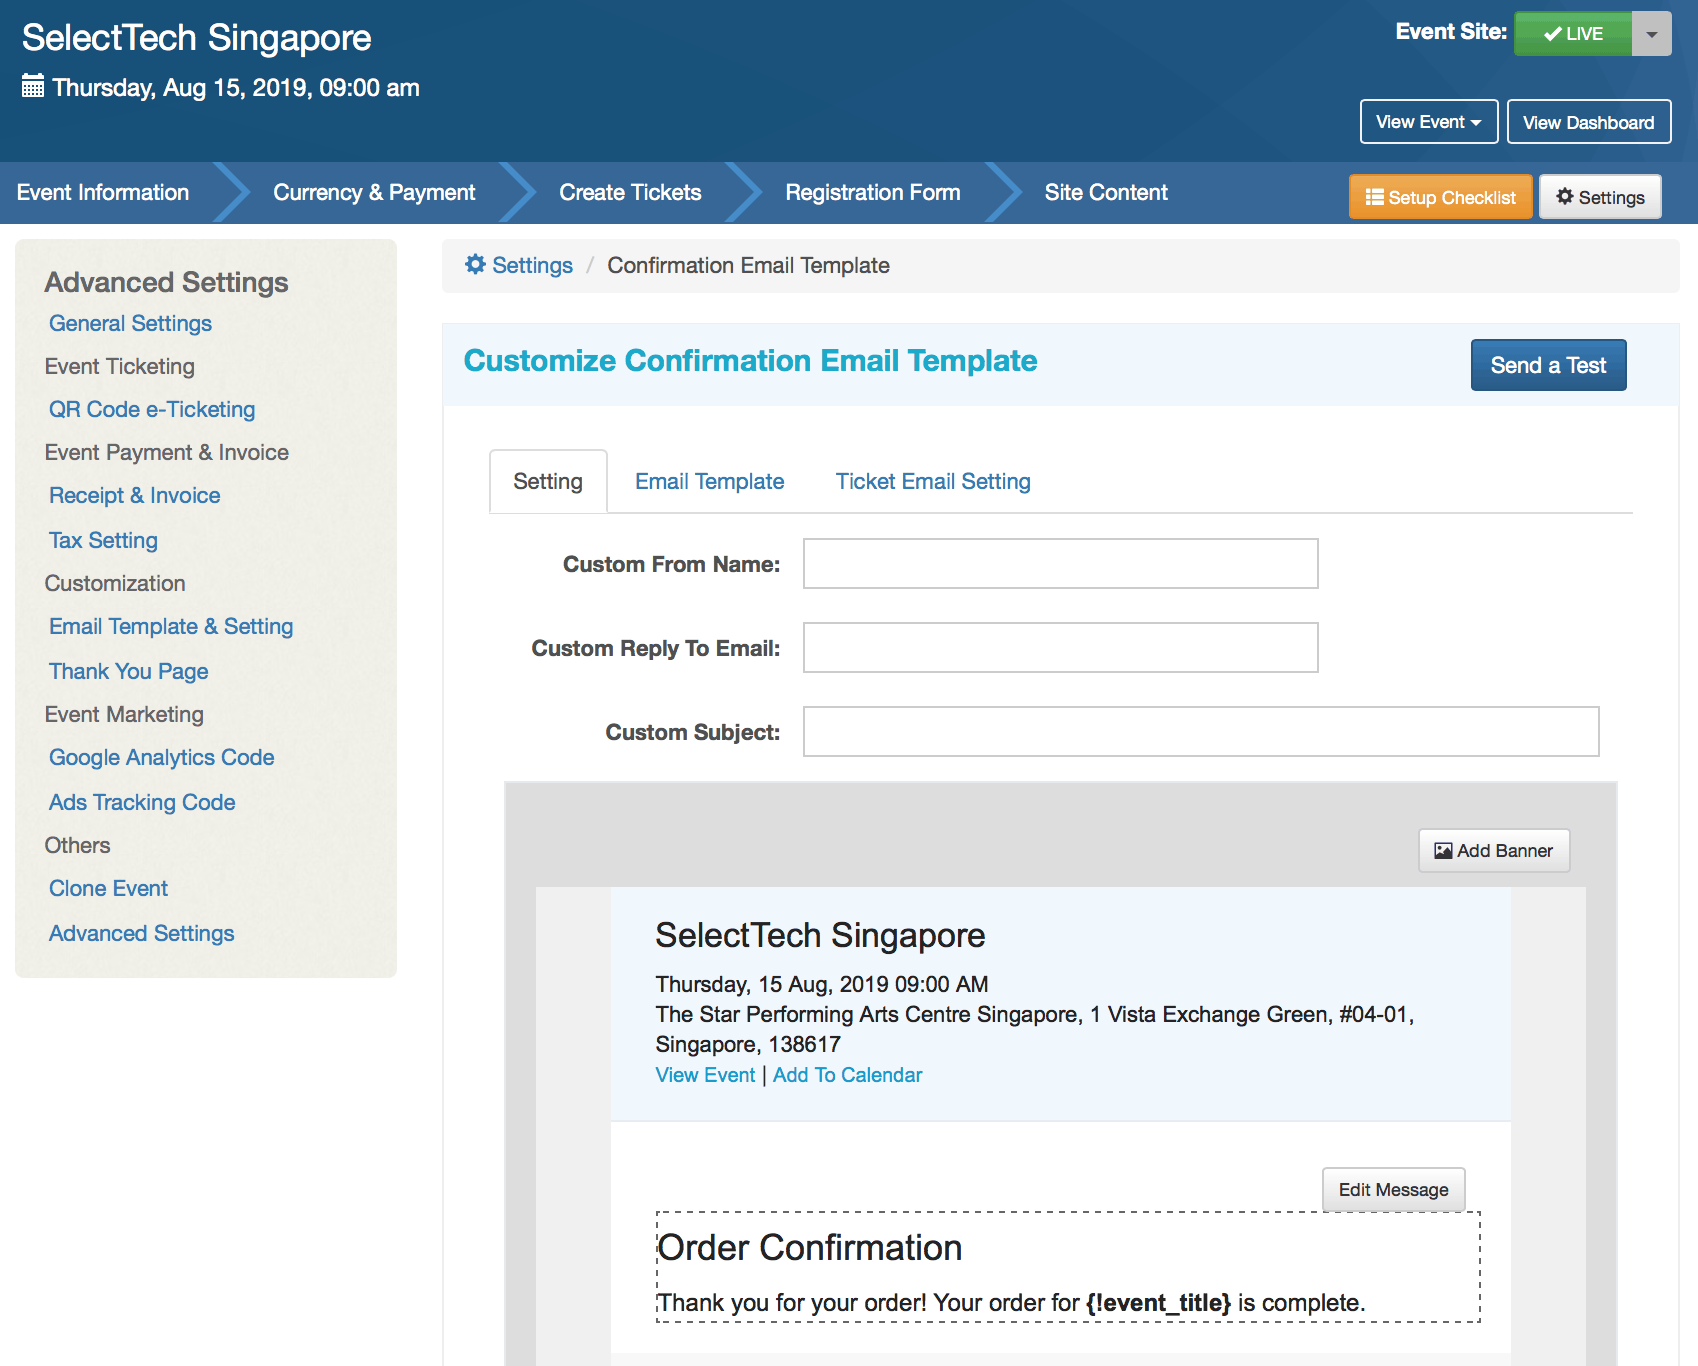Image resolution: width=1698 pixels, height=1366 pixels.
Task: Click the SelectTech Singapore page title
Action: [x=197, y=38]
